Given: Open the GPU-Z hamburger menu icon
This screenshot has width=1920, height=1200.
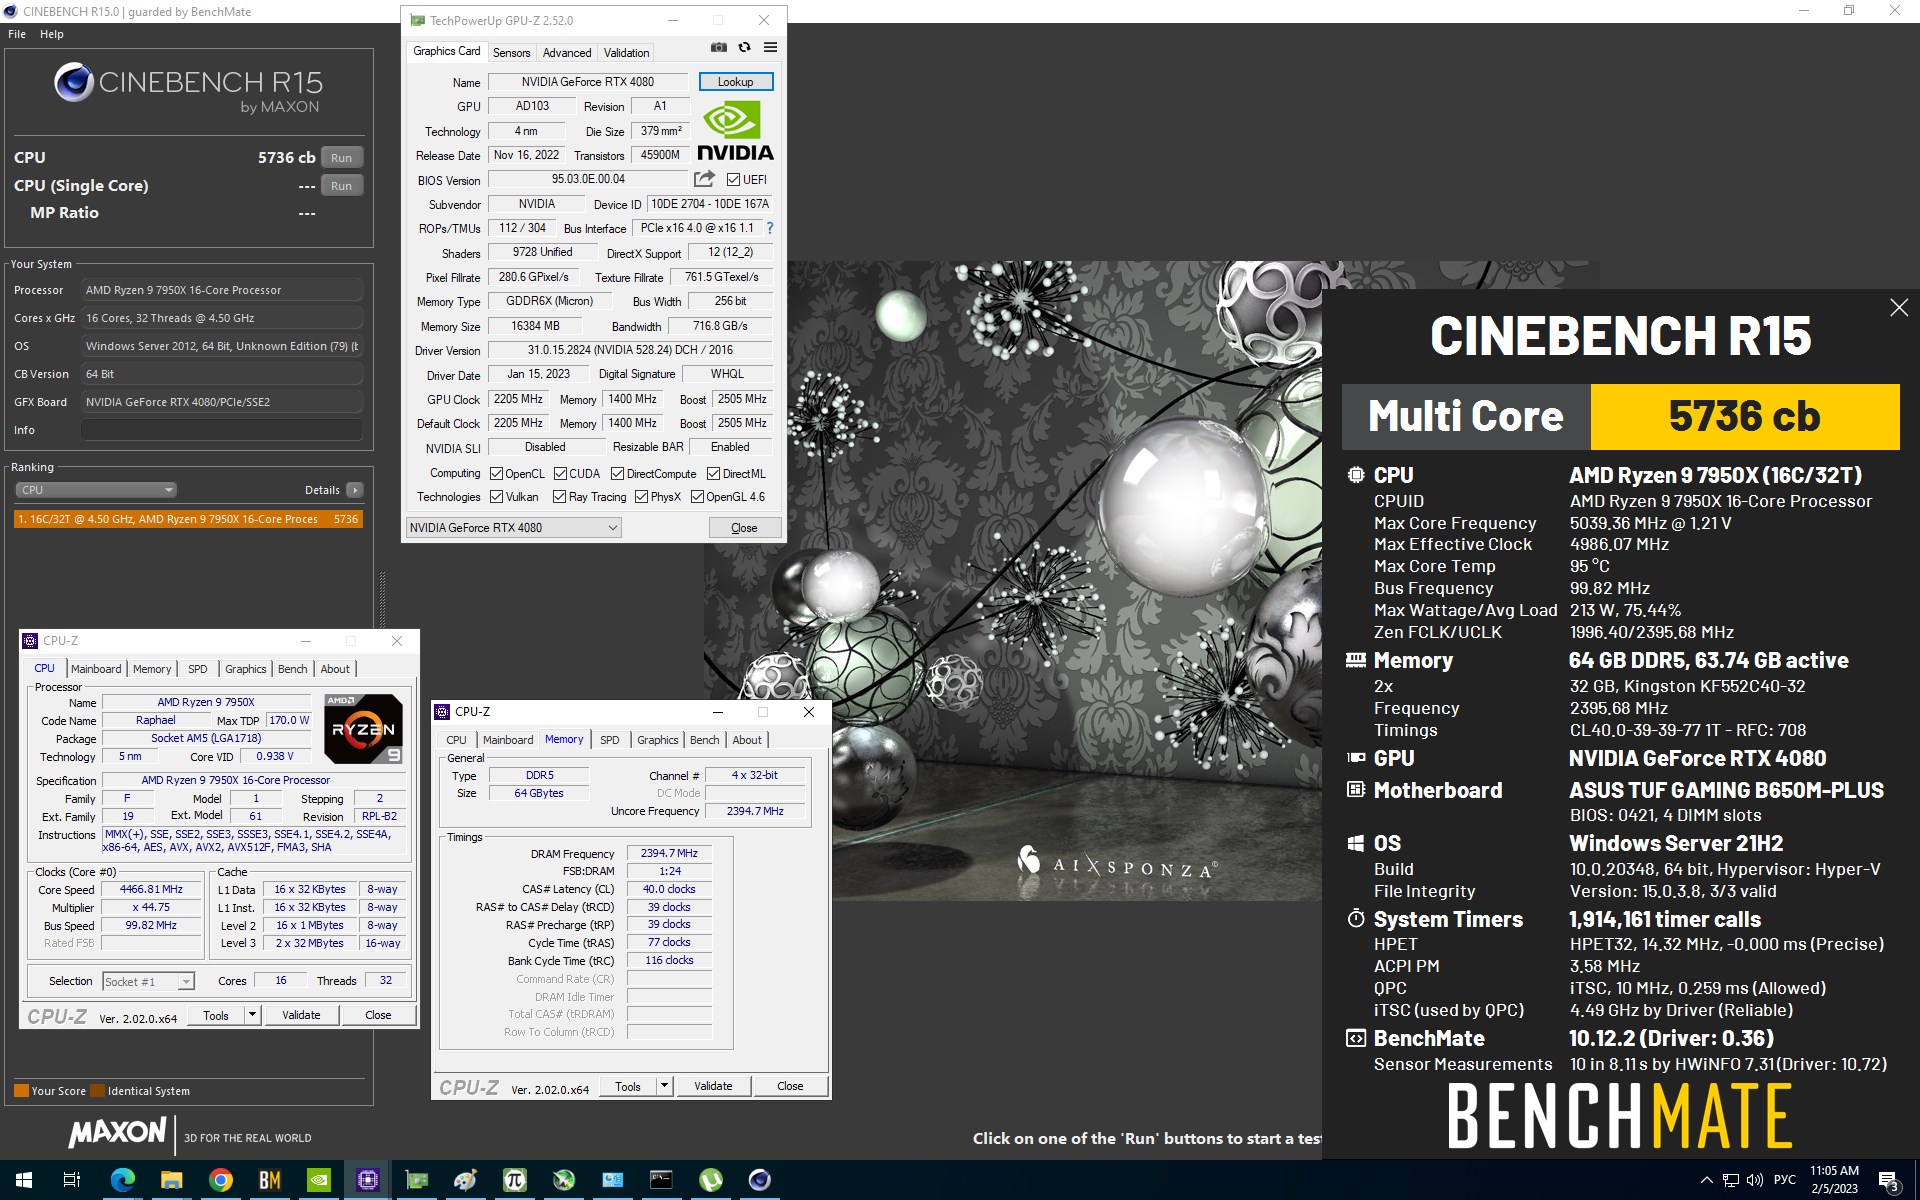Looking at the screenshot, I should [770, 47].
